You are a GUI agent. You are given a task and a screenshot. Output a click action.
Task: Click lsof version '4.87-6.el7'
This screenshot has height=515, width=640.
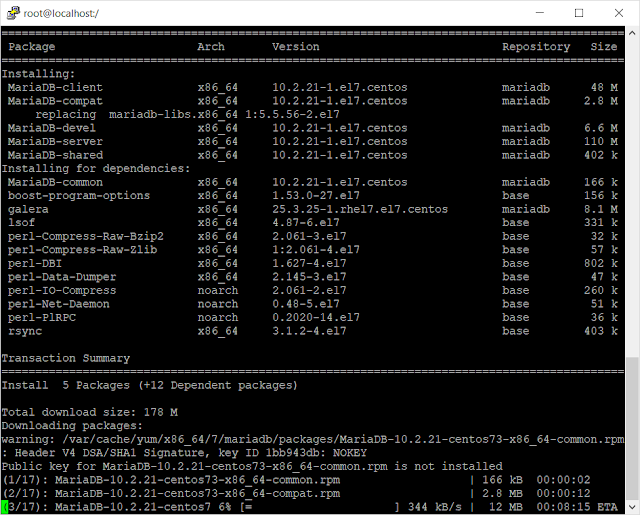[306, 223]
